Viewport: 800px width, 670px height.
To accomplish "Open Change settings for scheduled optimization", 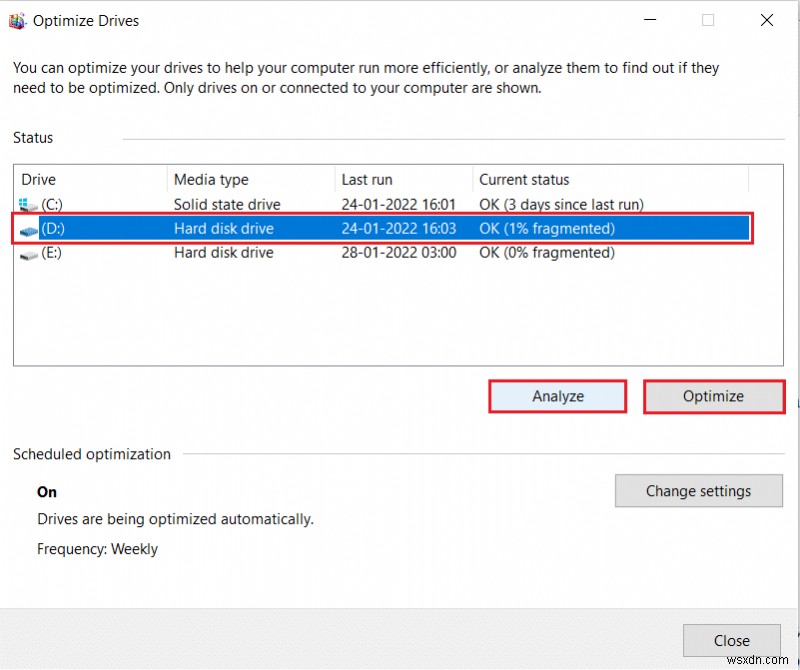I will (698, 491).
